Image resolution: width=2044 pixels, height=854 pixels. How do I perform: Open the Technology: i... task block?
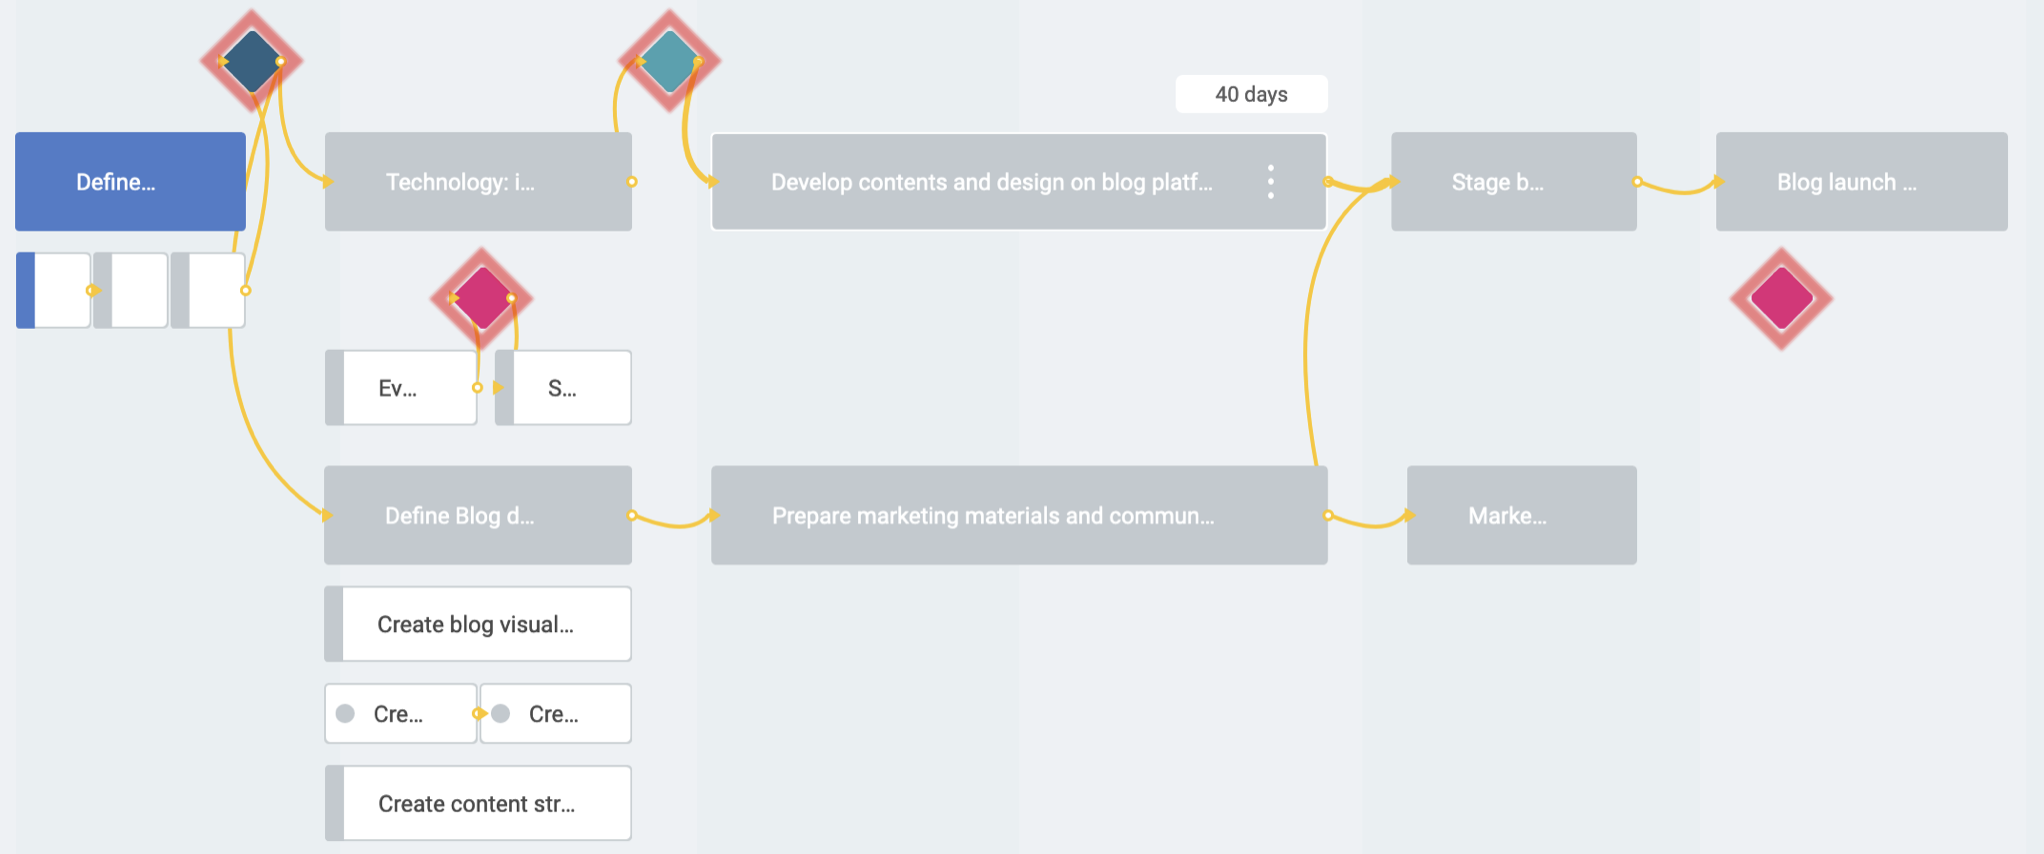[478, 182]
